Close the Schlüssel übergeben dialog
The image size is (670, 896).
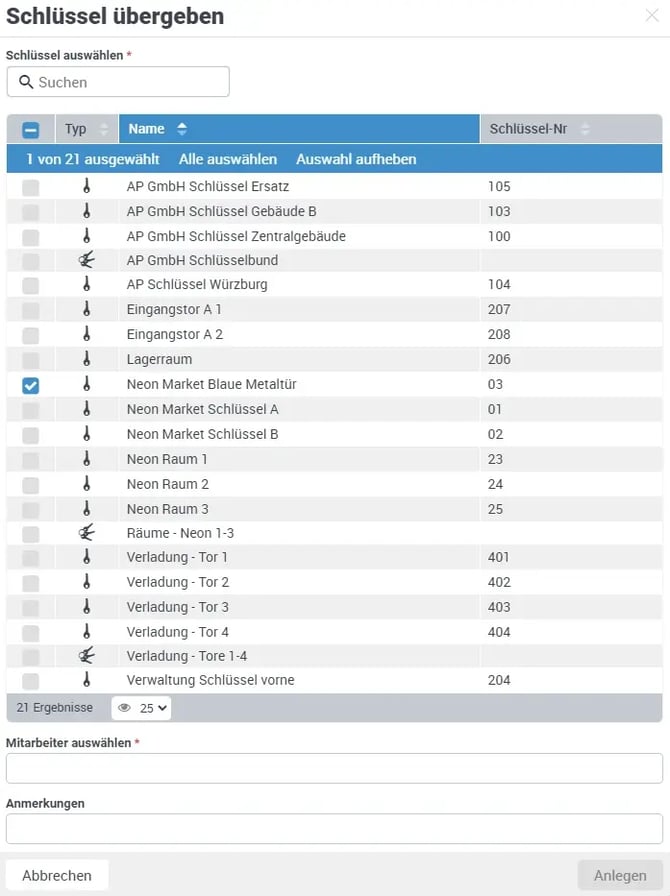tap(652, 15)
